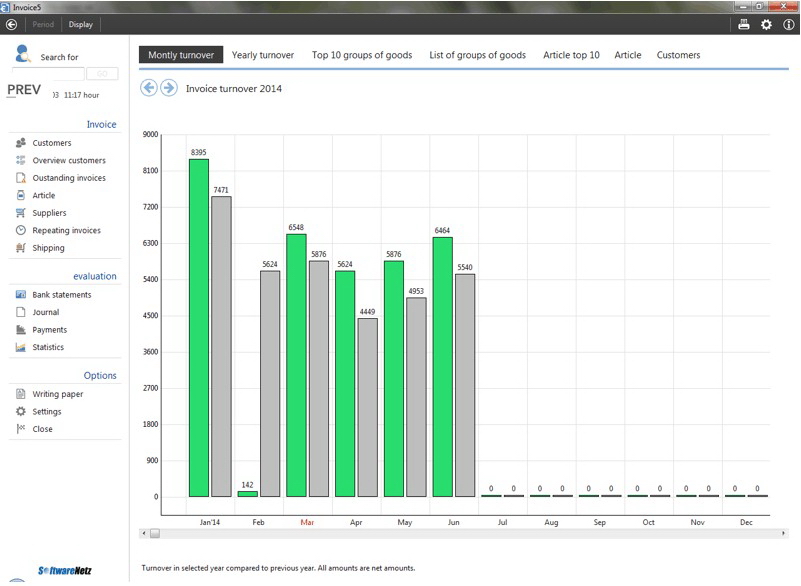Go to previous year with left arrow
This screenshot has width=801, height=586.
149,88
